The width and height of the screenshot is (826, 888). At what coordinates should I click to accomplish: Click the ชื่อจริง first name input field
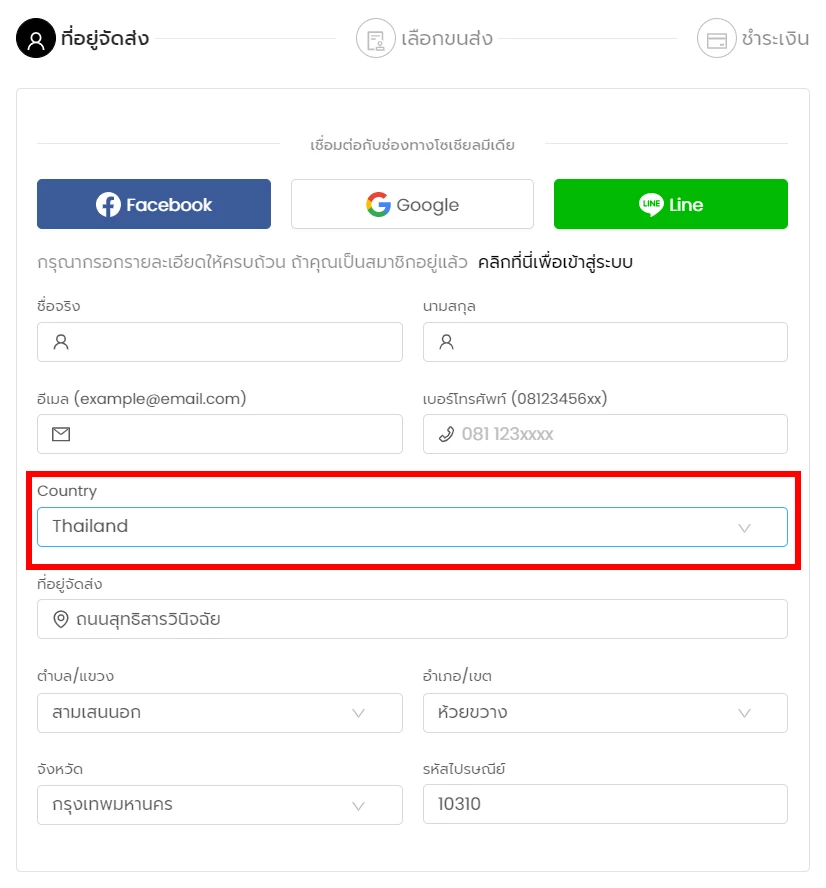click(x=220, y=342)
